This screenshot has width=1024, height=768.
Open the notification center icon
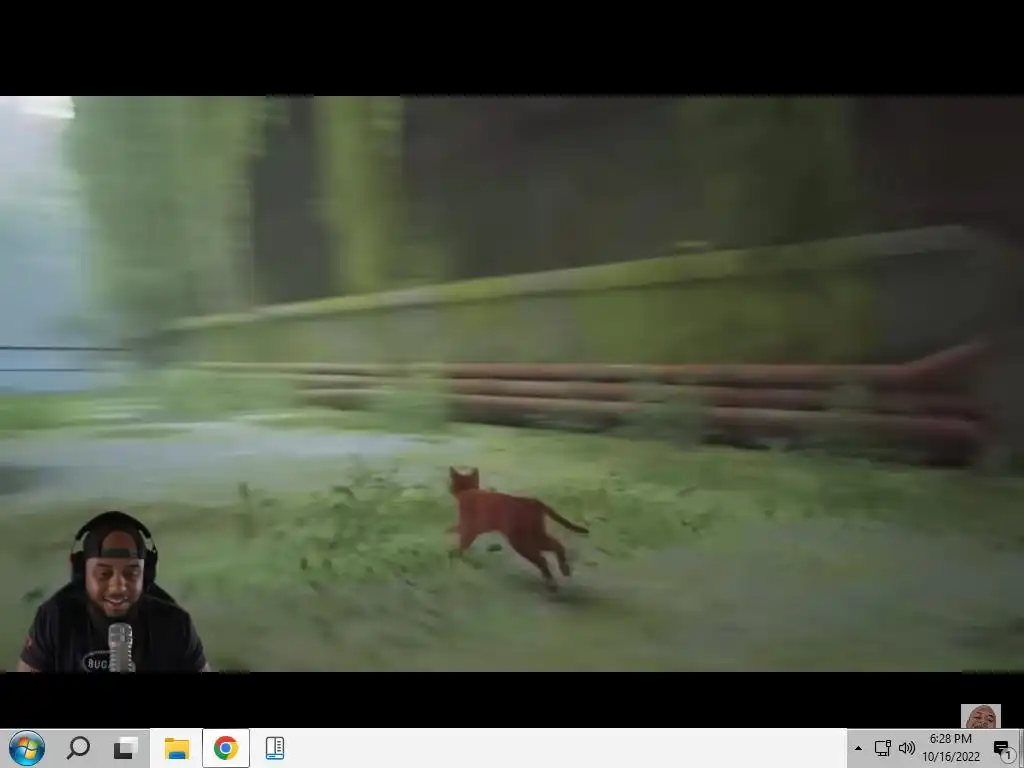1003,749
